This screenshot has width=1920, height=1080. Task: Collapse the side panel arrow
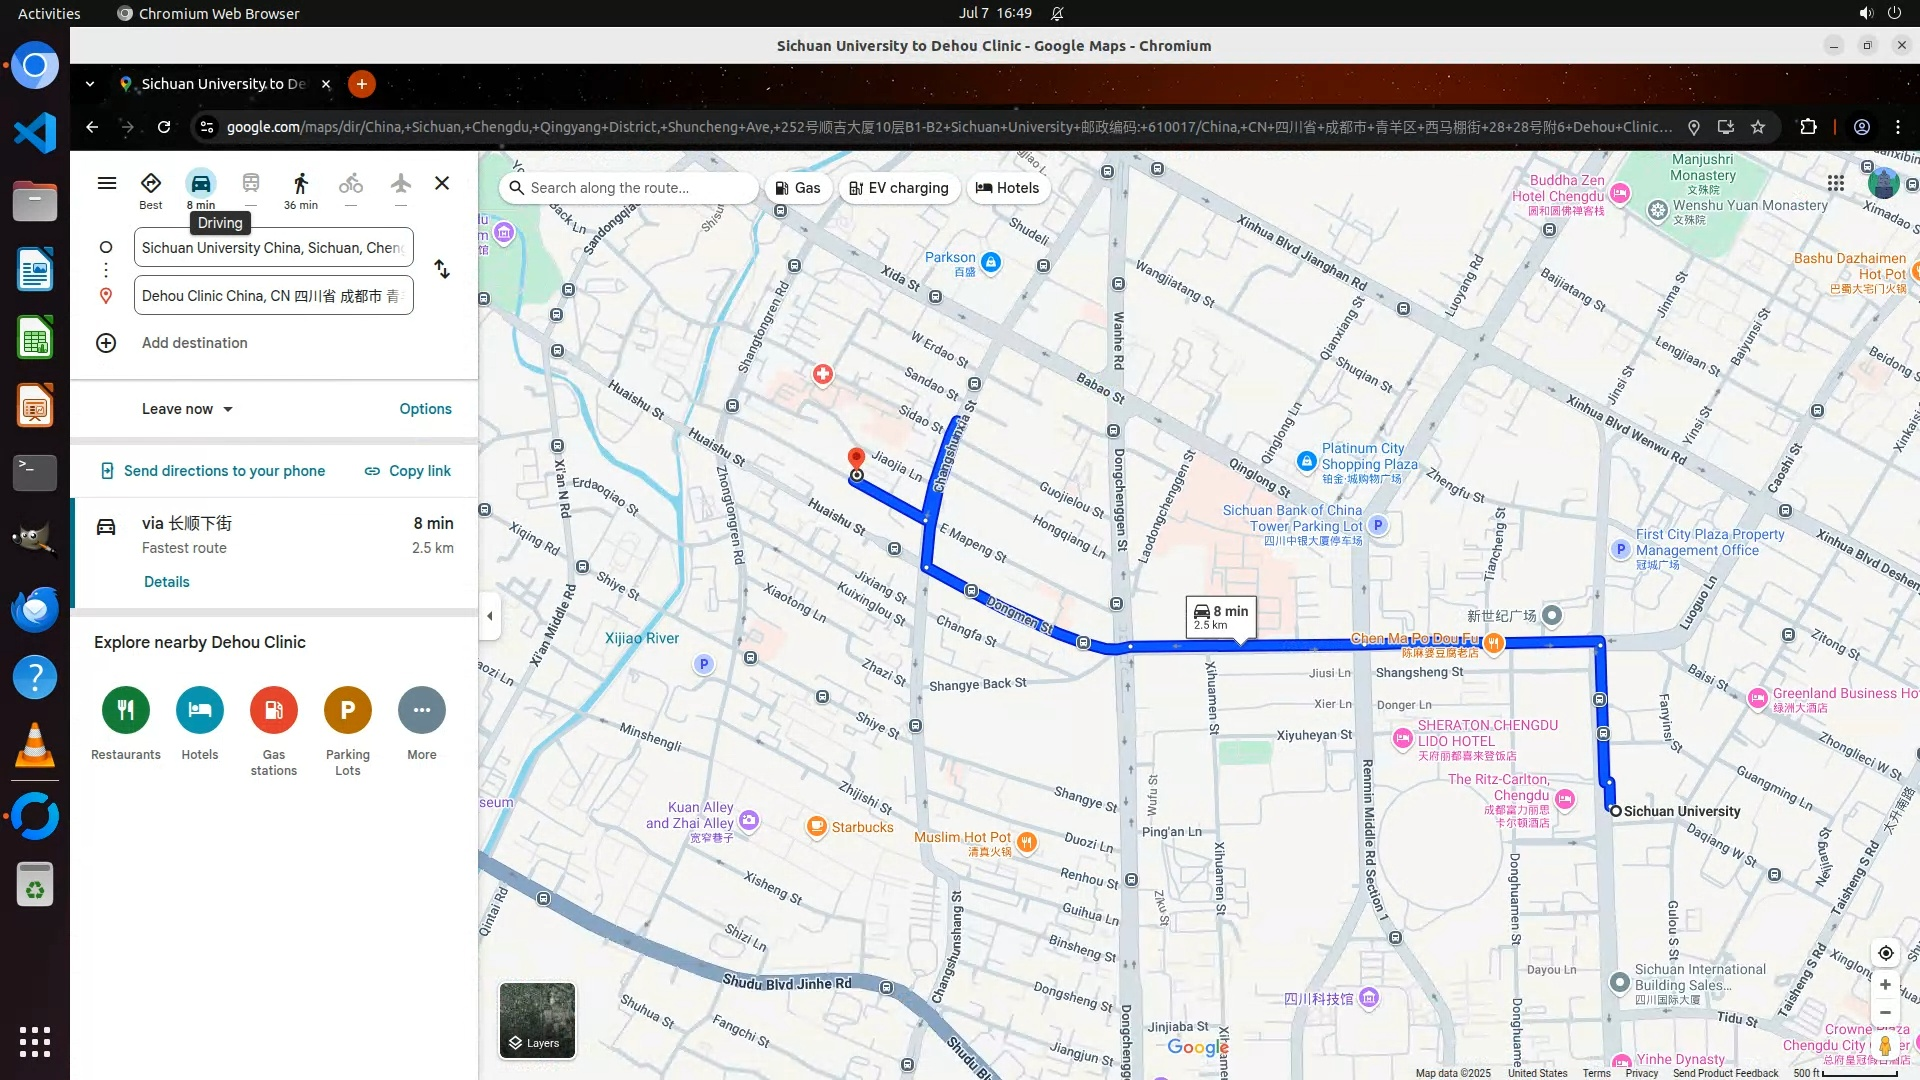coord(490,616)
